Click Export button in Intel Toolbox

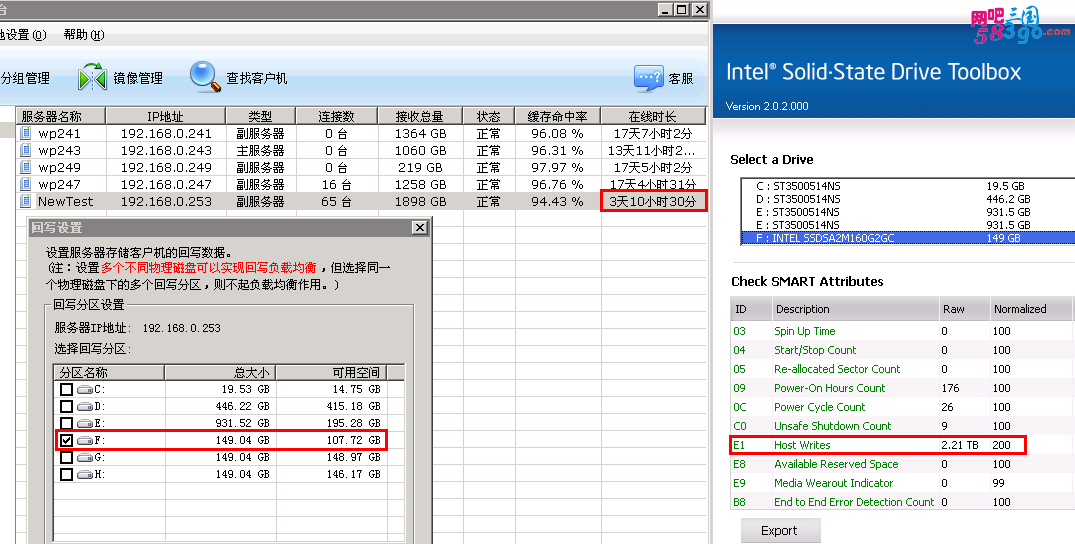(x=780, y=530)
